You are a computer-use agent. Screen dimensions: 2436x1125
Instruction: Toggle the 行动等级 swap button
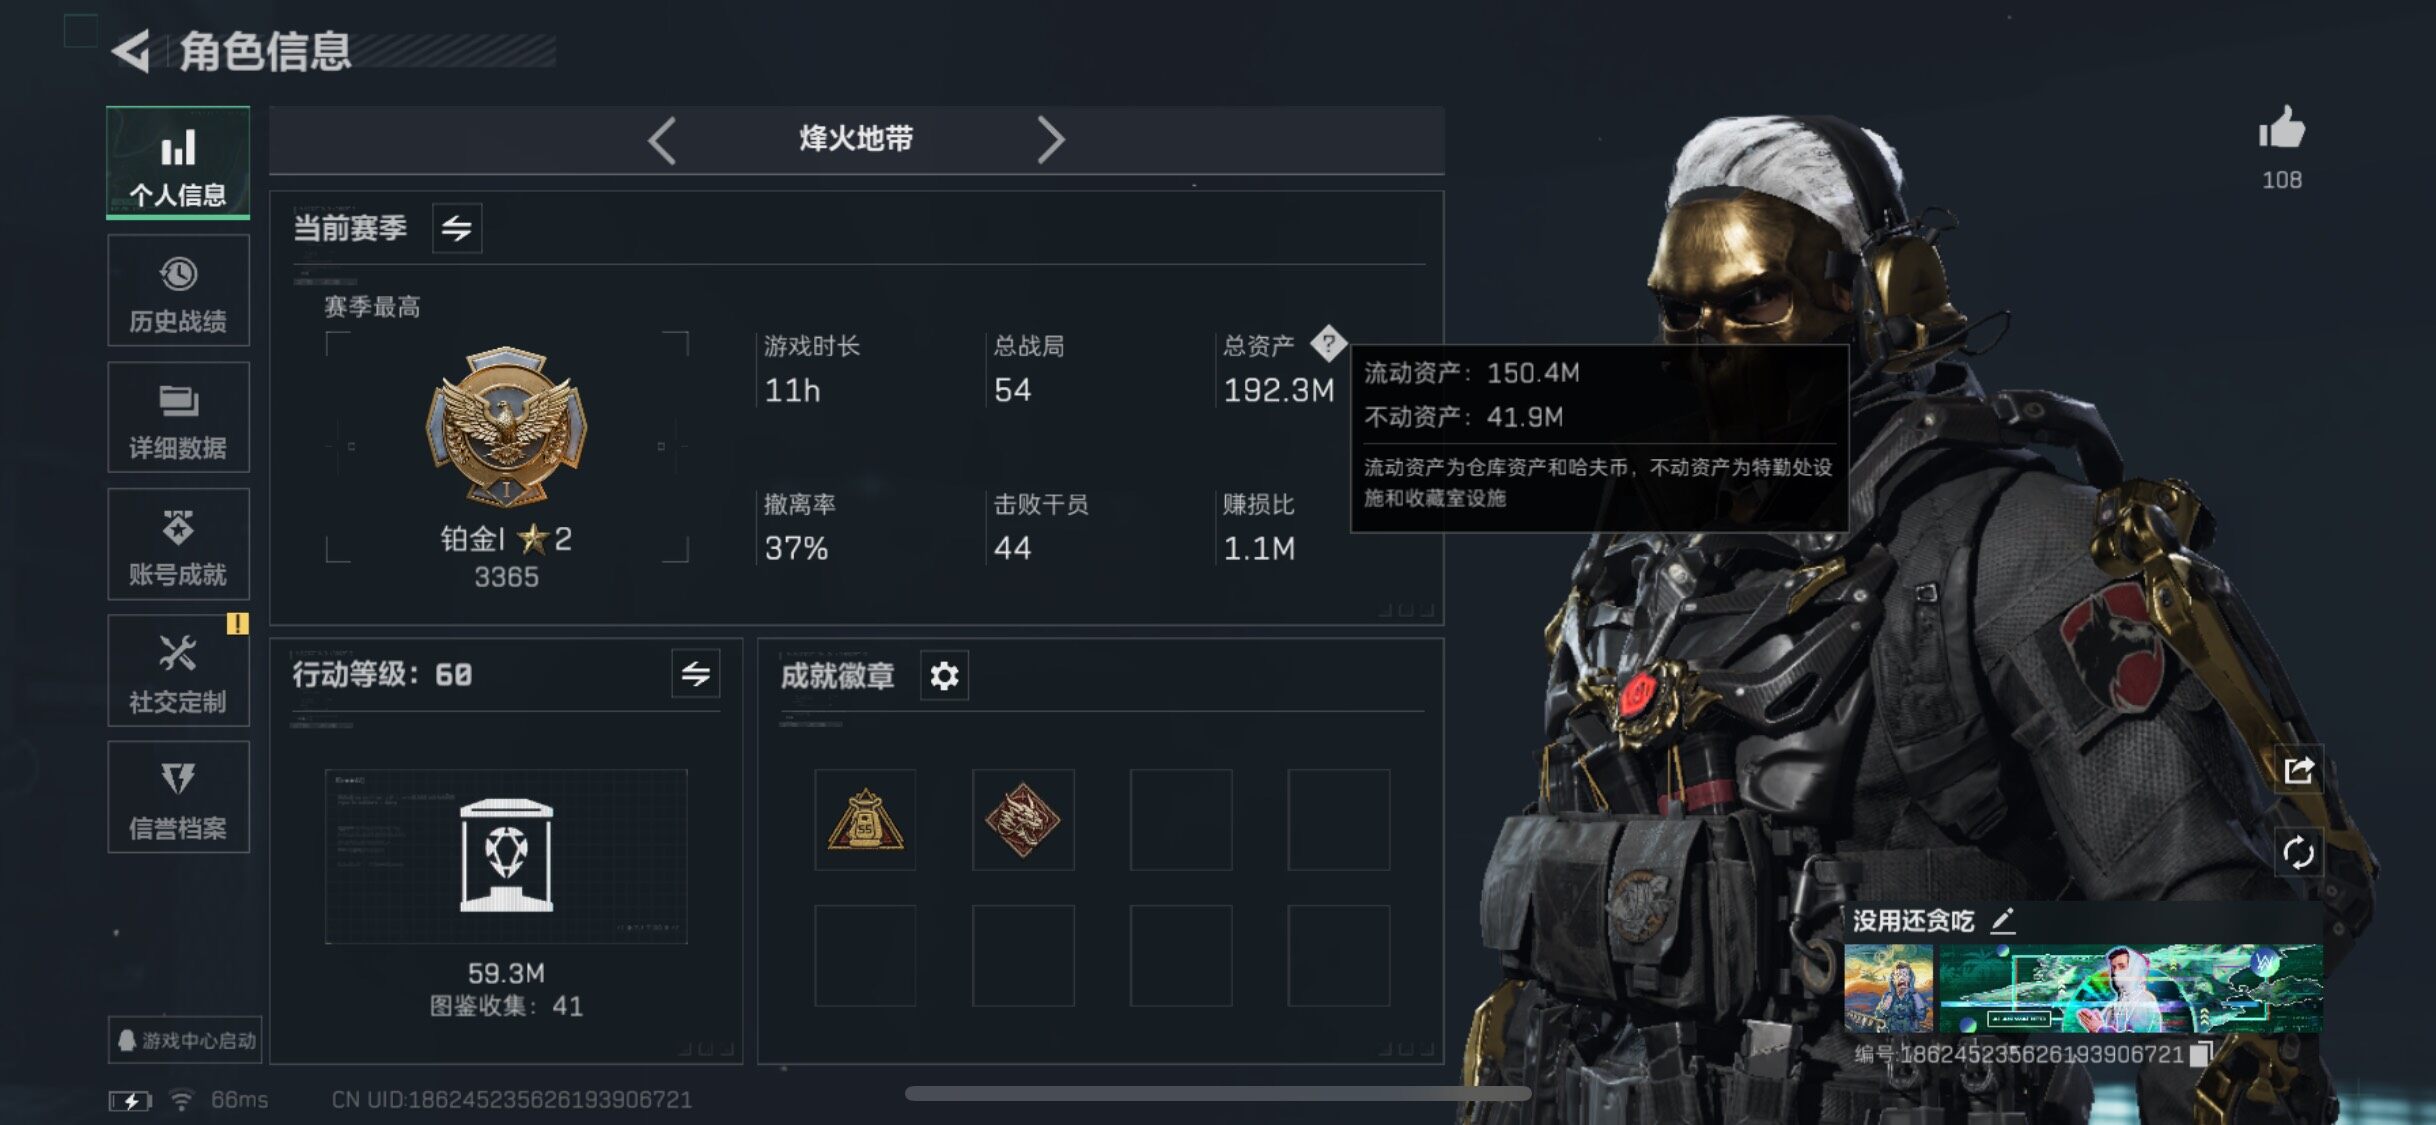[x=696, y=674]
